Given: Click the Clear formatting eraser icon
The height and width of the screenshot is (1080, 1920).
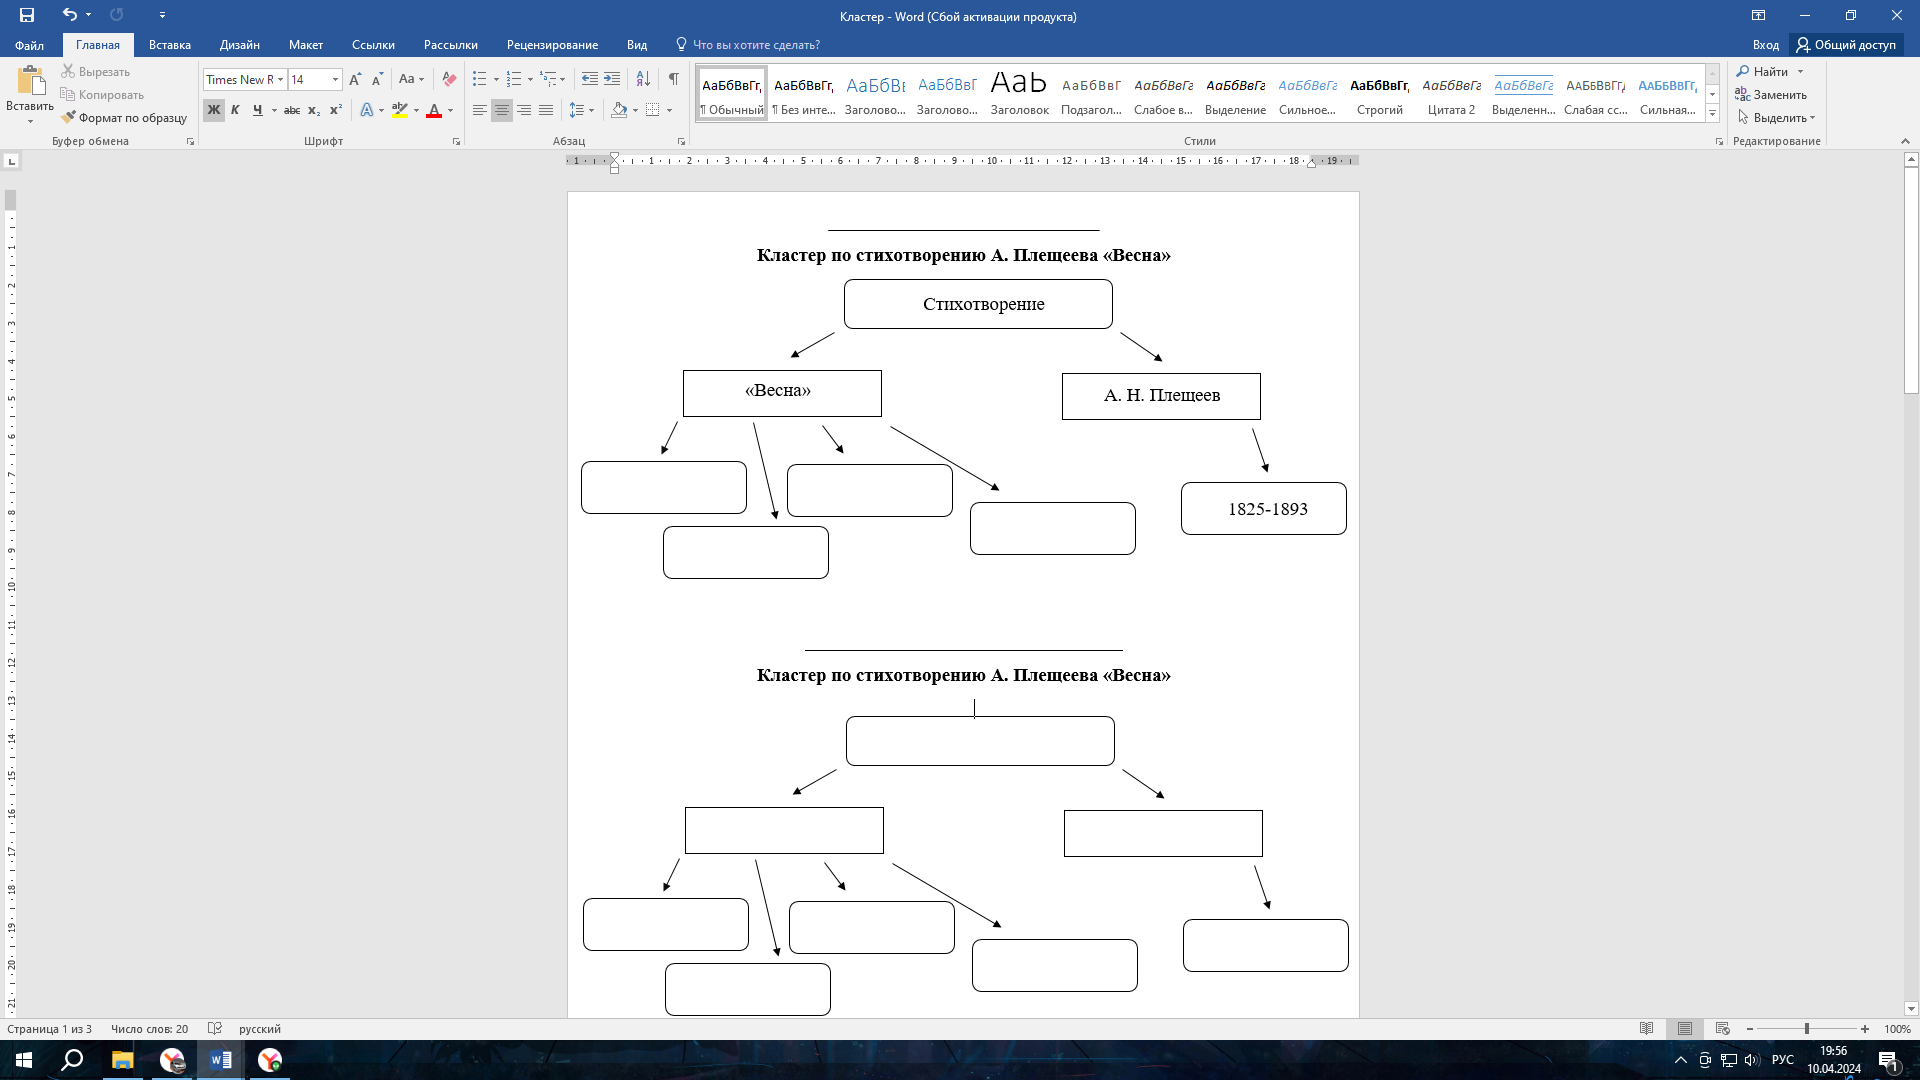Looking at the screenshot, I should 449,79.
